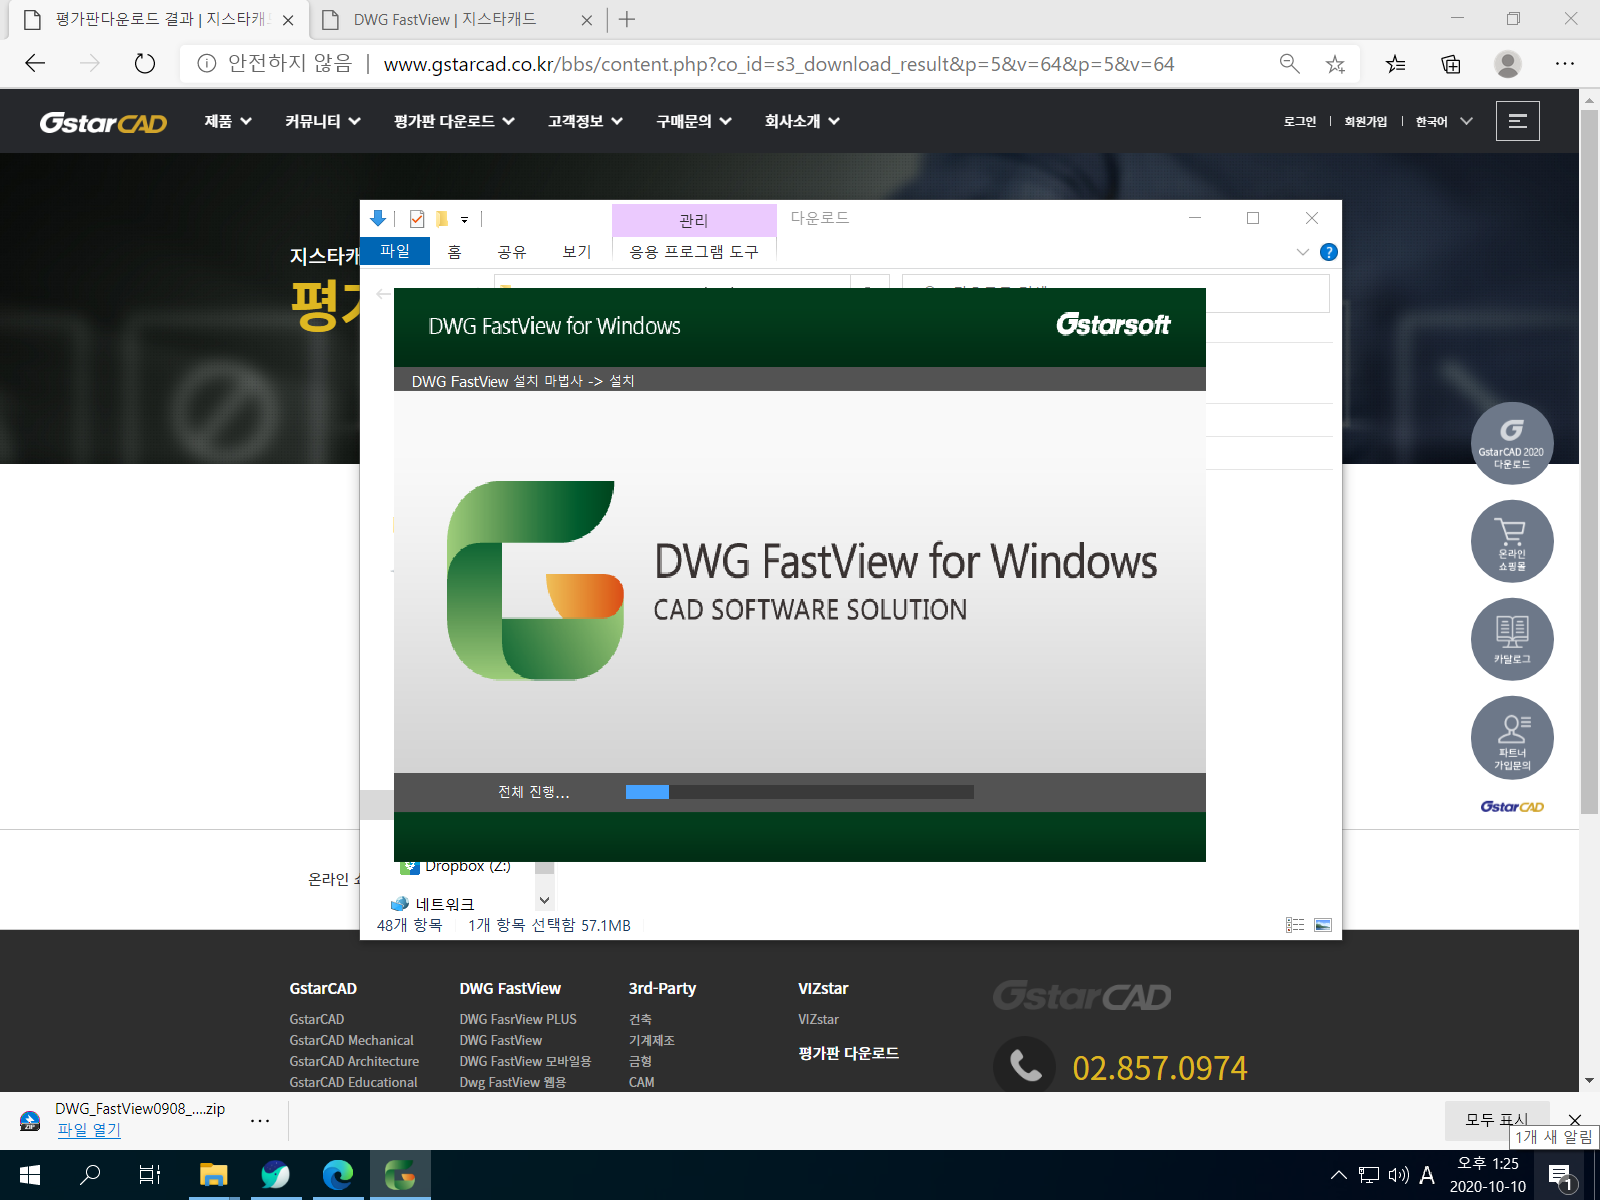Viewport: 1600px width, 1200px height.
Task: Open footer GstarCAD Mechanical link
Action: (351, 1040)
